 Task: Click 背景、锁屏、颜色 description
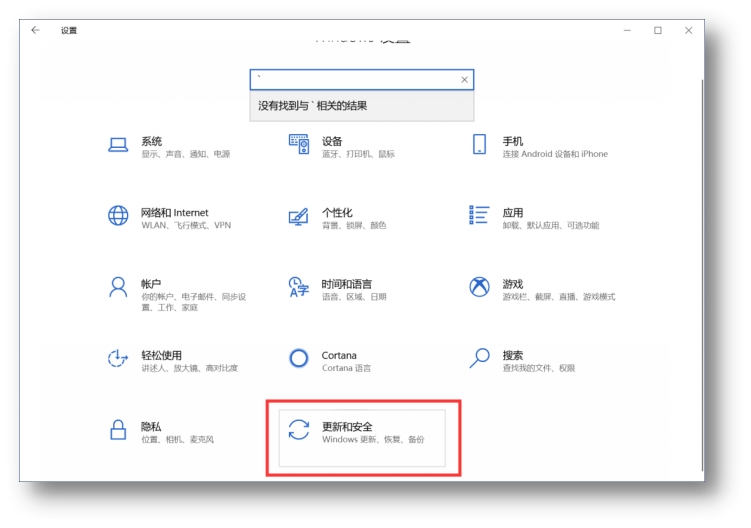(354, 225)
